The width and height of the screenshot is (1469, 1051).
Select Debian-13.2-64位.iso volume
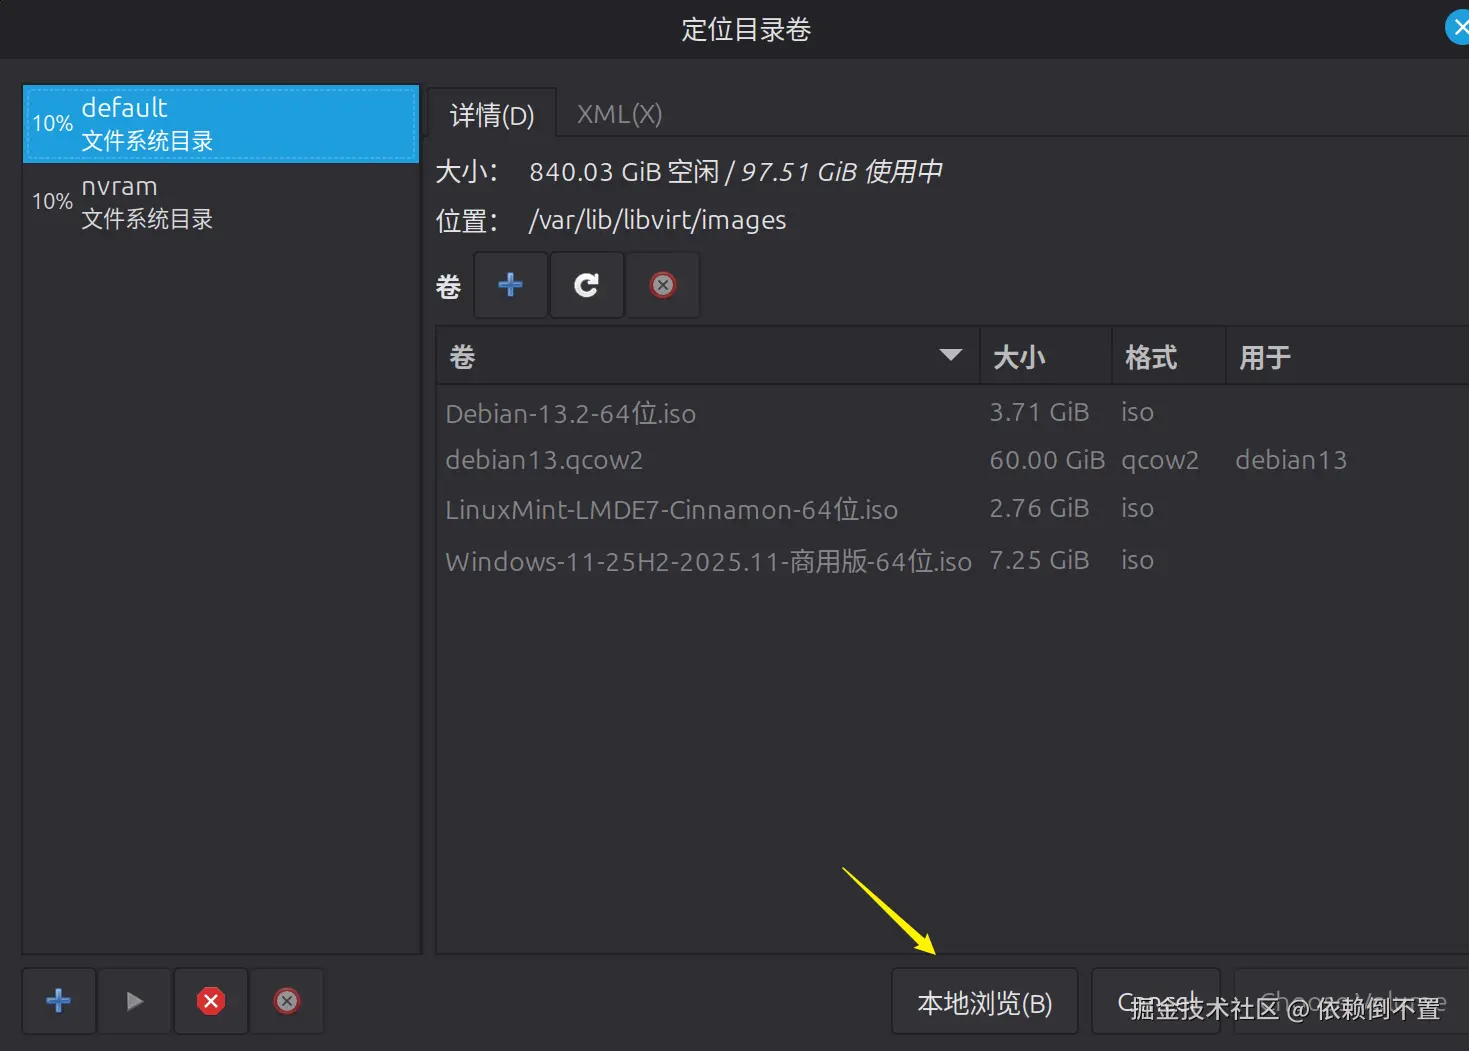(571, 413)
